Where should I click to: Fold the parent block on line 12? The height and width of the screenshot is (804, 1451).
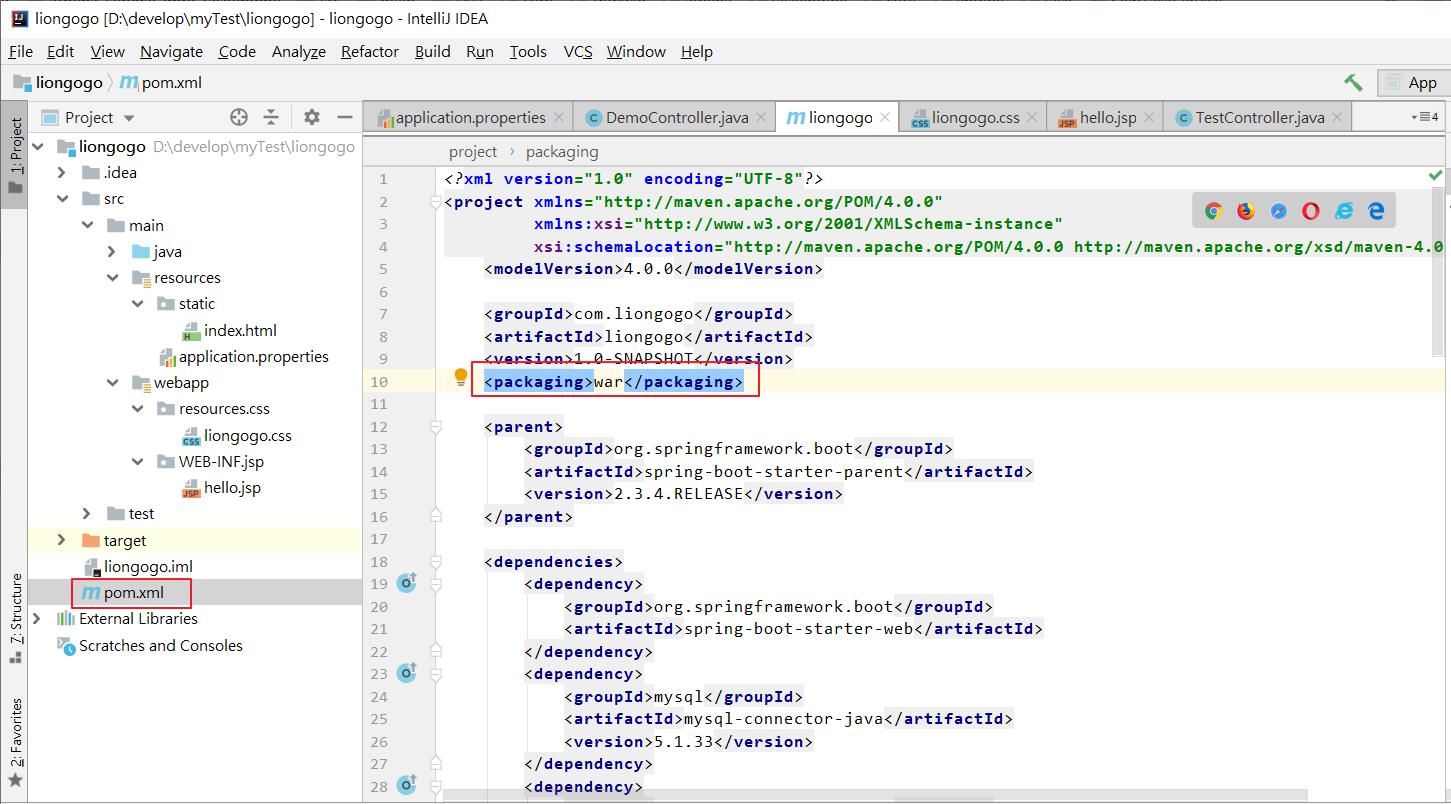435,427
